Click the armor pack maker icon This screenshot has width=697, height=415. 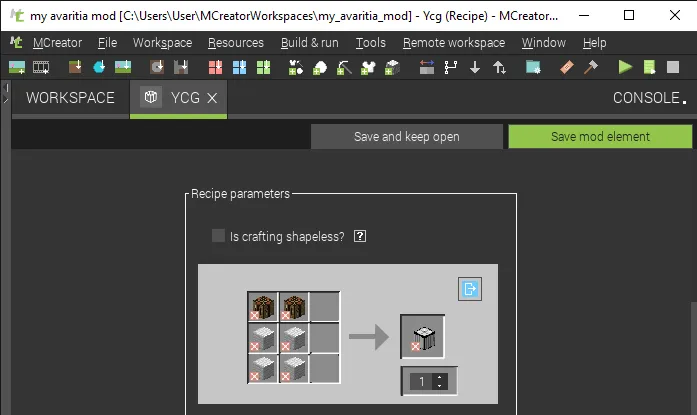click(x=368, y=68)
